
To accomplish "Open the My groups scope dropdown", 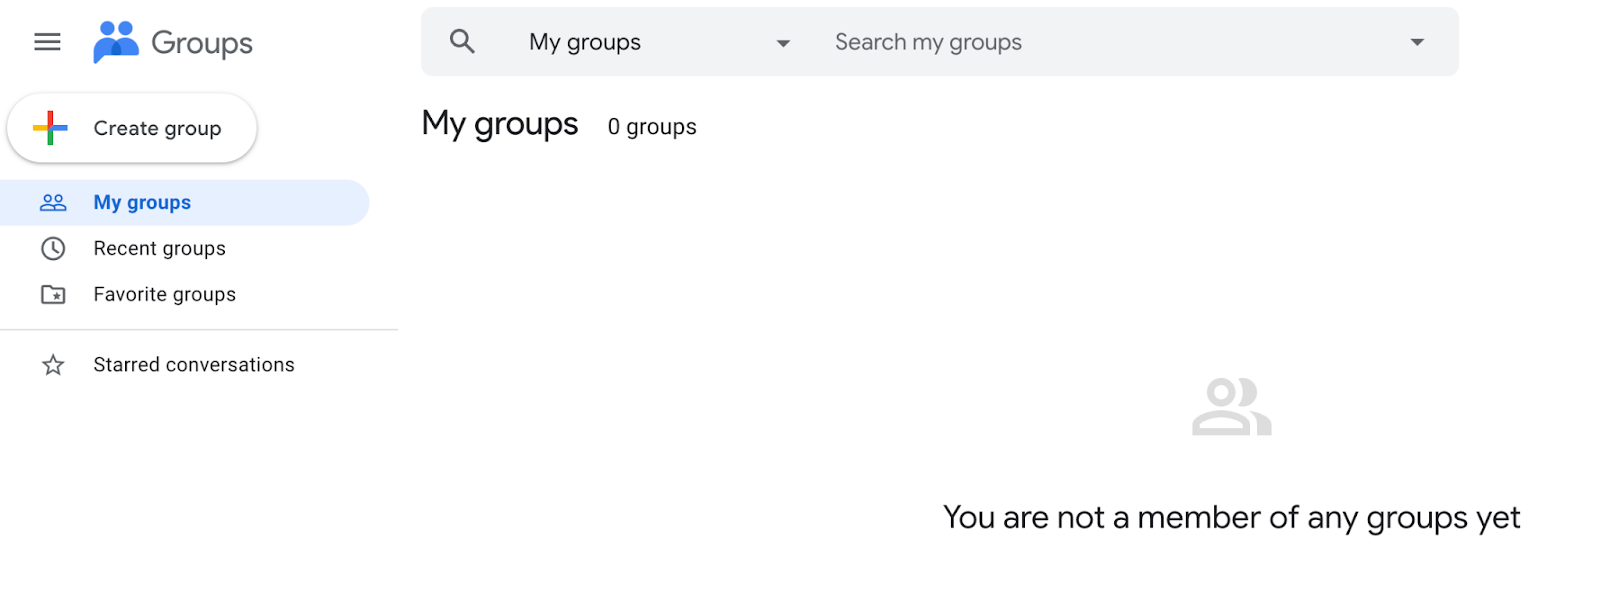I will (x=659, y=42).
